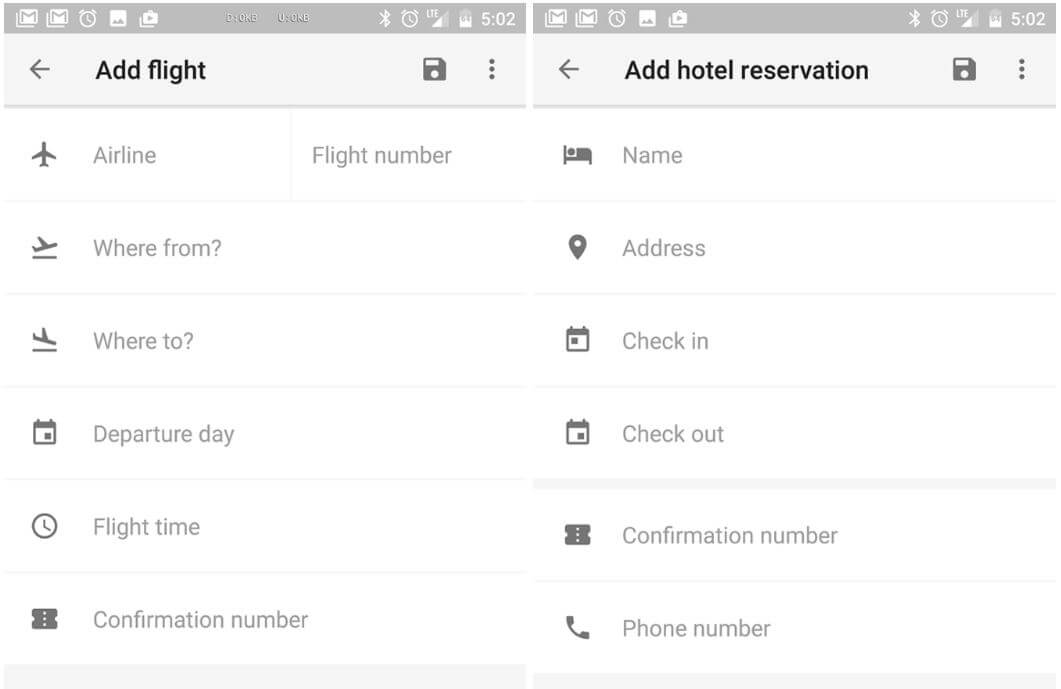The height and width of the screenshot is (689, 1061).
Task: Open overflow menu on Add flight screen
Action: click(491, 69)
